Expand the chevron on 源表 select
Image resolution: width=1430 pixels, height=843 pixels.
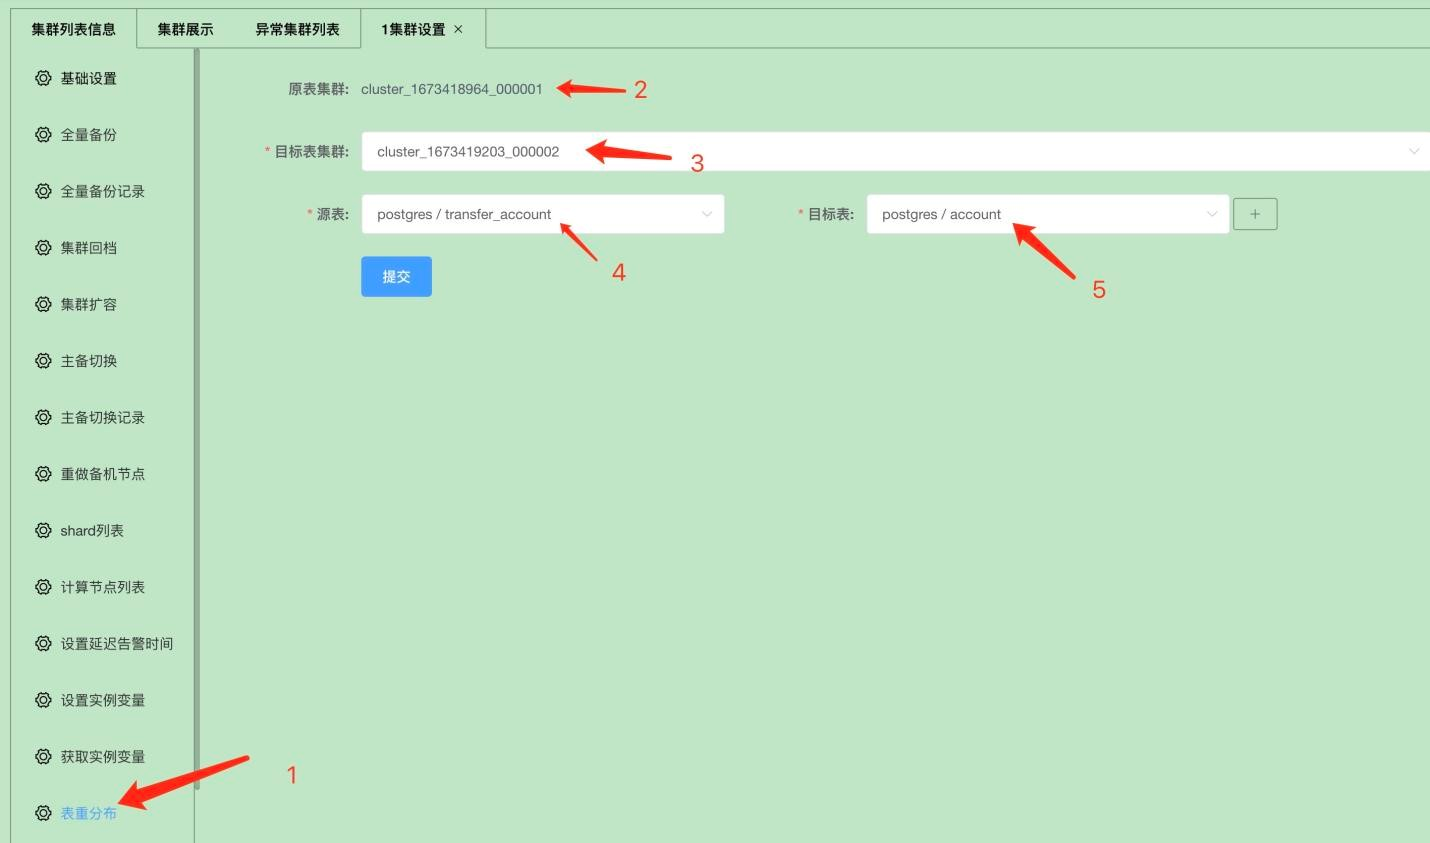(x=707, y=214)
